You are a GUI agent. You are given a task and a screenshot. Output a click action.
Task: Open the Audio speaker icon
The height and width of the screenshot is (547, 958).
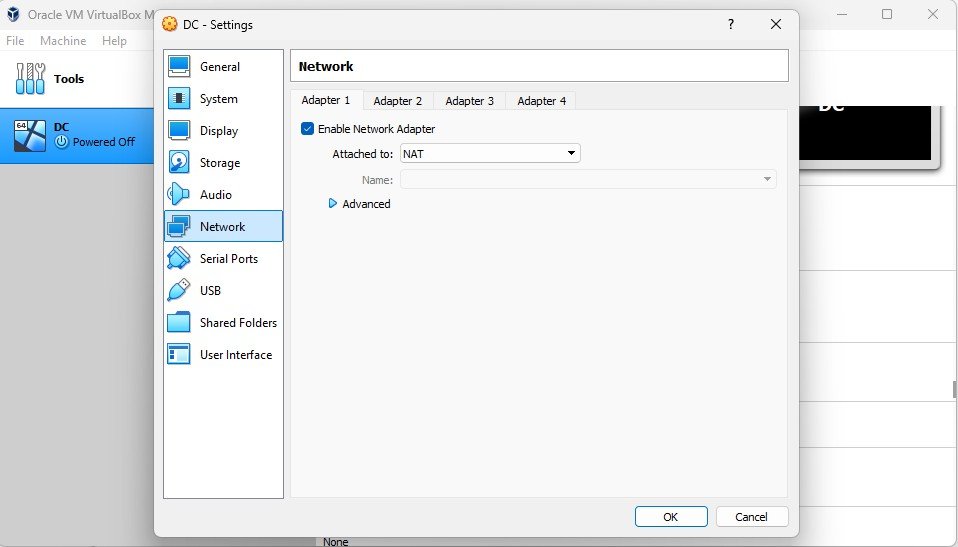[179, 194]
